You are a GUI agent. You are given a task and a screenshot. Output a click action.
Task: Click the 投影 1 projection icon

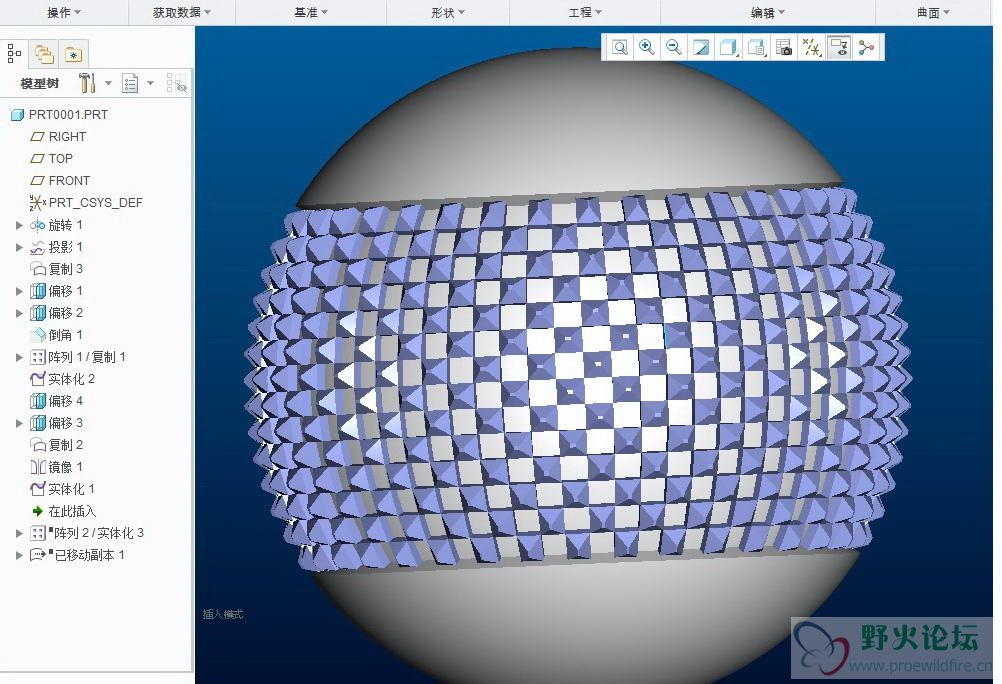point(38,247)
